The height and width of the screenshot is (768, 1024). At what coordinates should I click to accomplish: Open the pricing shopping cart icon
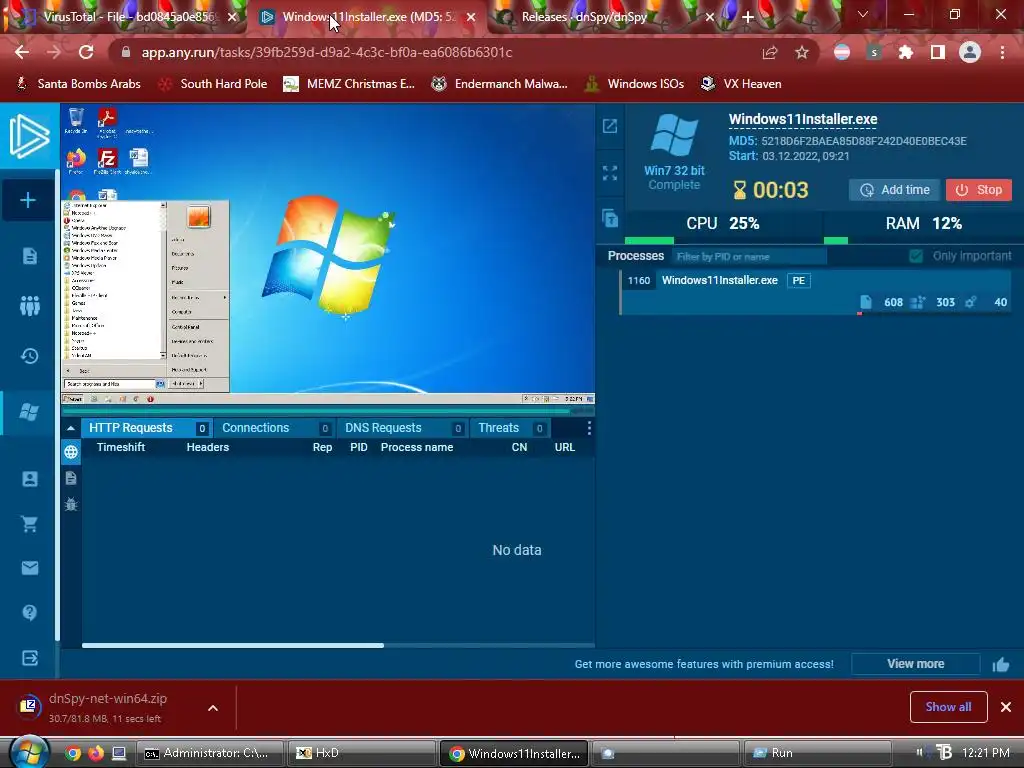(x=29, y=524)
